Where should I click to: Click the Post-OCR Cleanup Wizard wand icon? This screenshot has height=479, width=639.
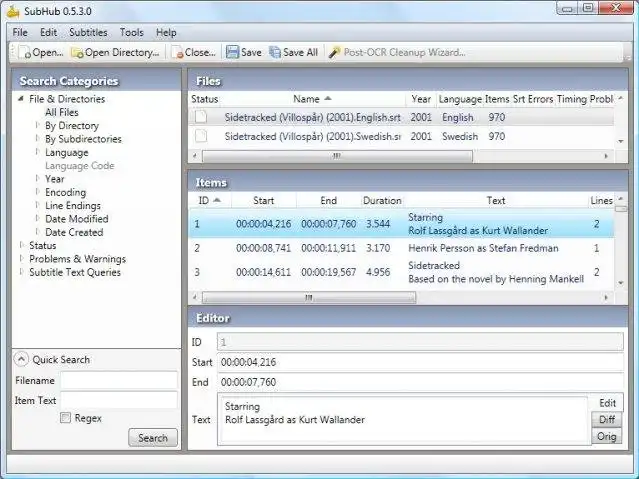click(335, 52)
